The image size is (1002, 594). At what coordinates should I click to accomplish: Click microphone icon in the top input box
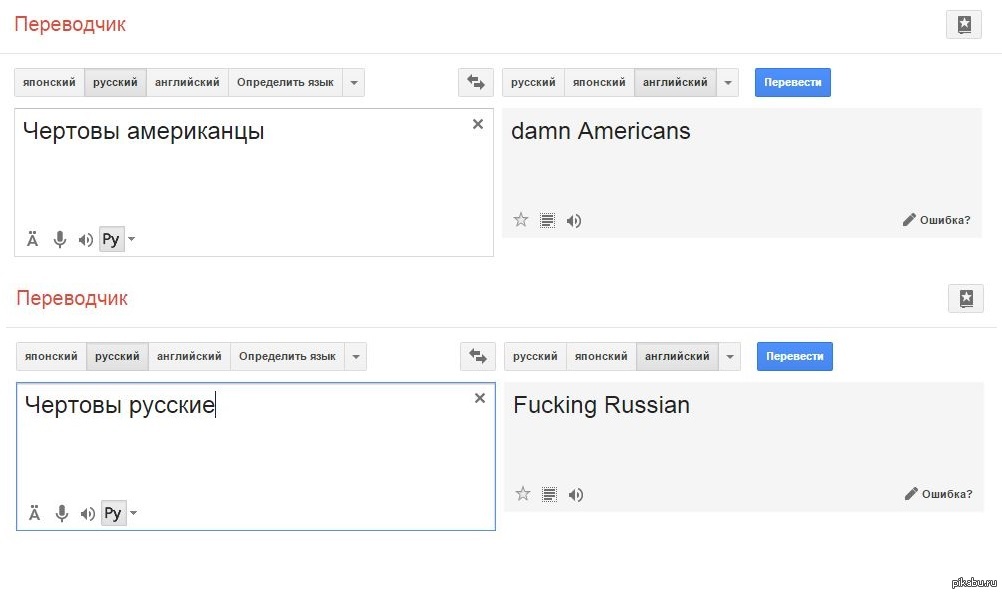[60, 240]
